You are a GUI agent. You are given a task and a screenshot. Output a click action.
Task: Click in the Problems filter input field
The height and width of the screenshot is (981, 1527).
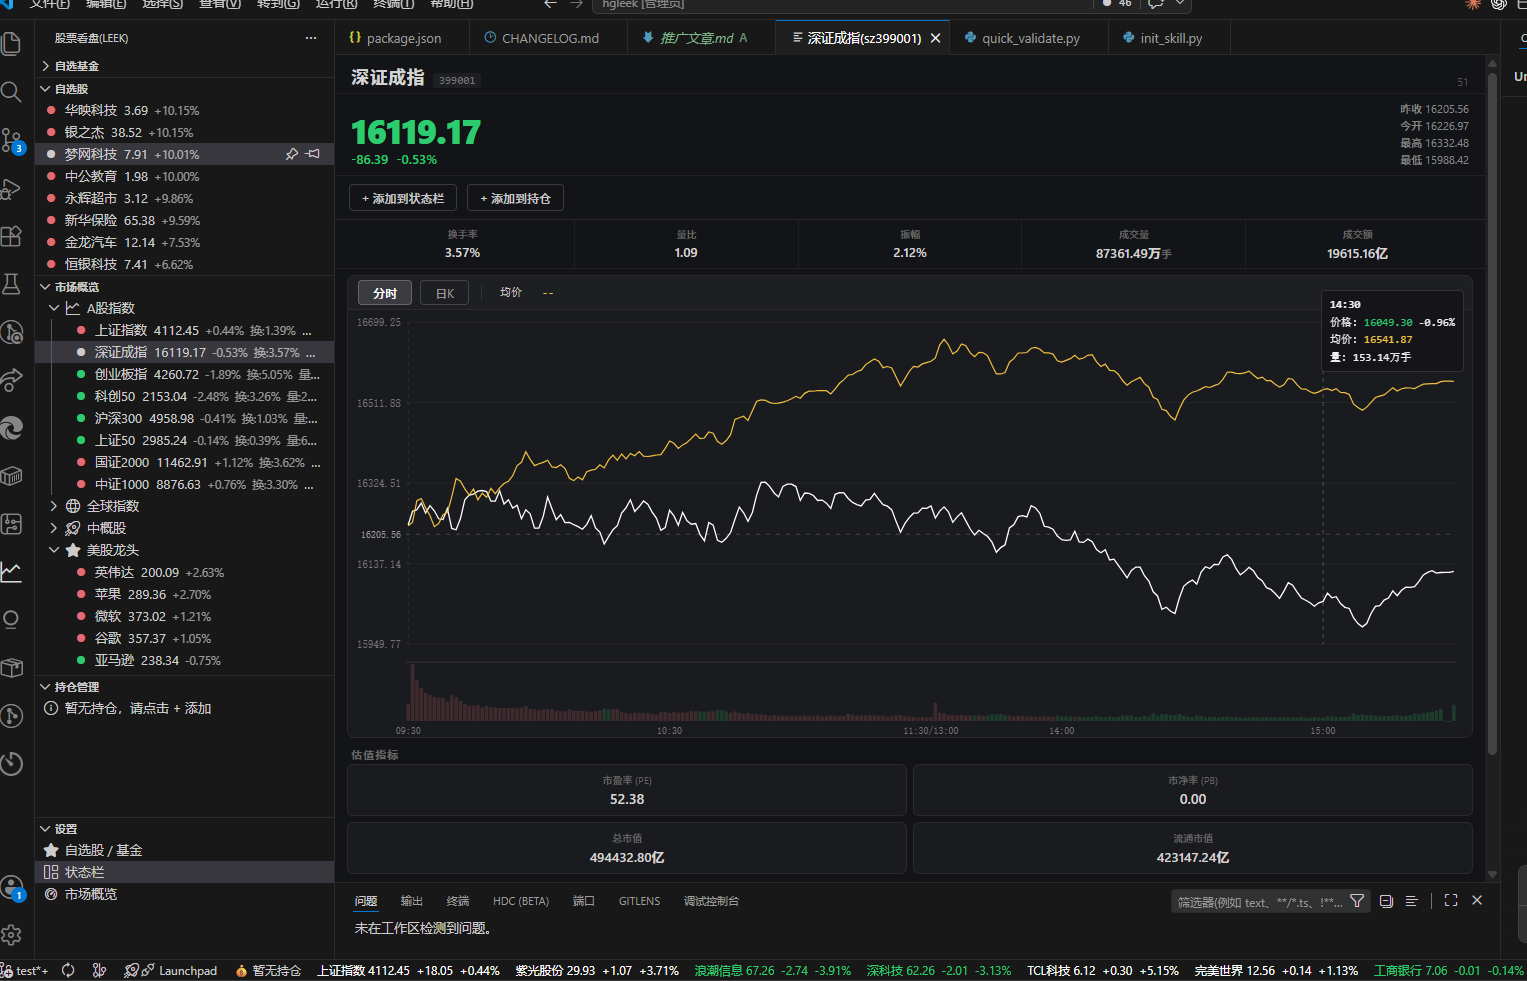pos(1258,902)
